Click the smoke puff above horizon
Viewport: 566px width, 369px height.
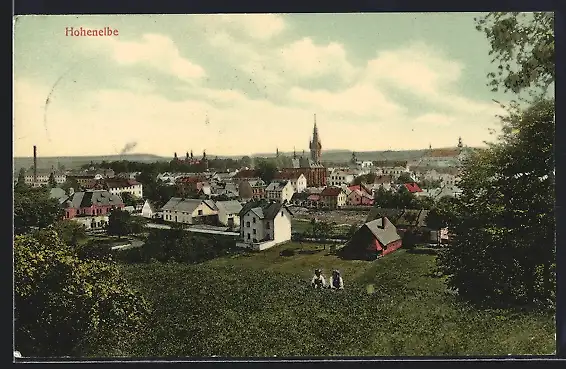coord(129,147)
